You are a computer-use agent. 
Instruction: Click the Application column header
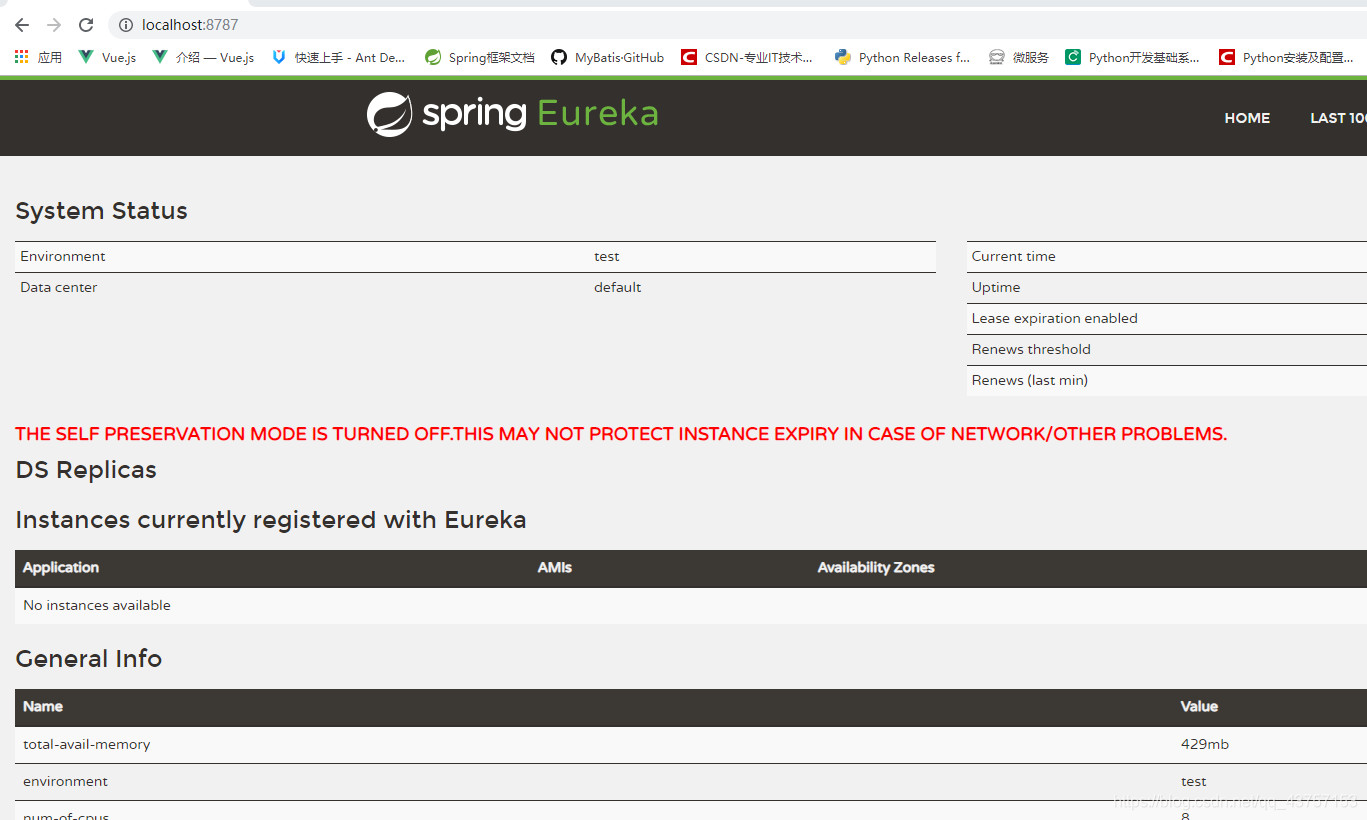click(61, 567)
